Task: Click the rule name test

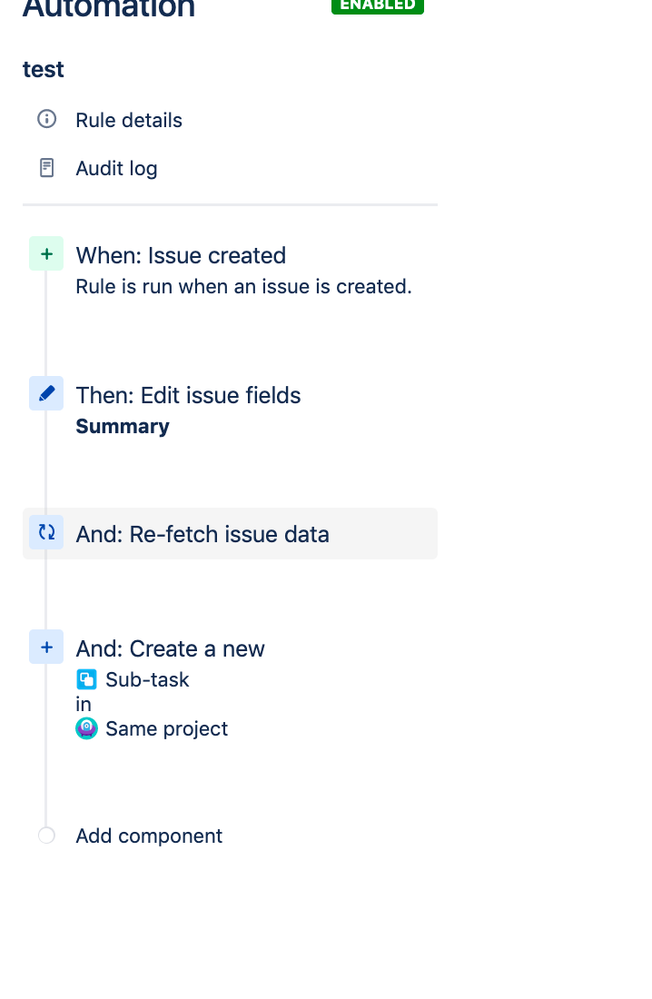Action: [x=43, y=69]
